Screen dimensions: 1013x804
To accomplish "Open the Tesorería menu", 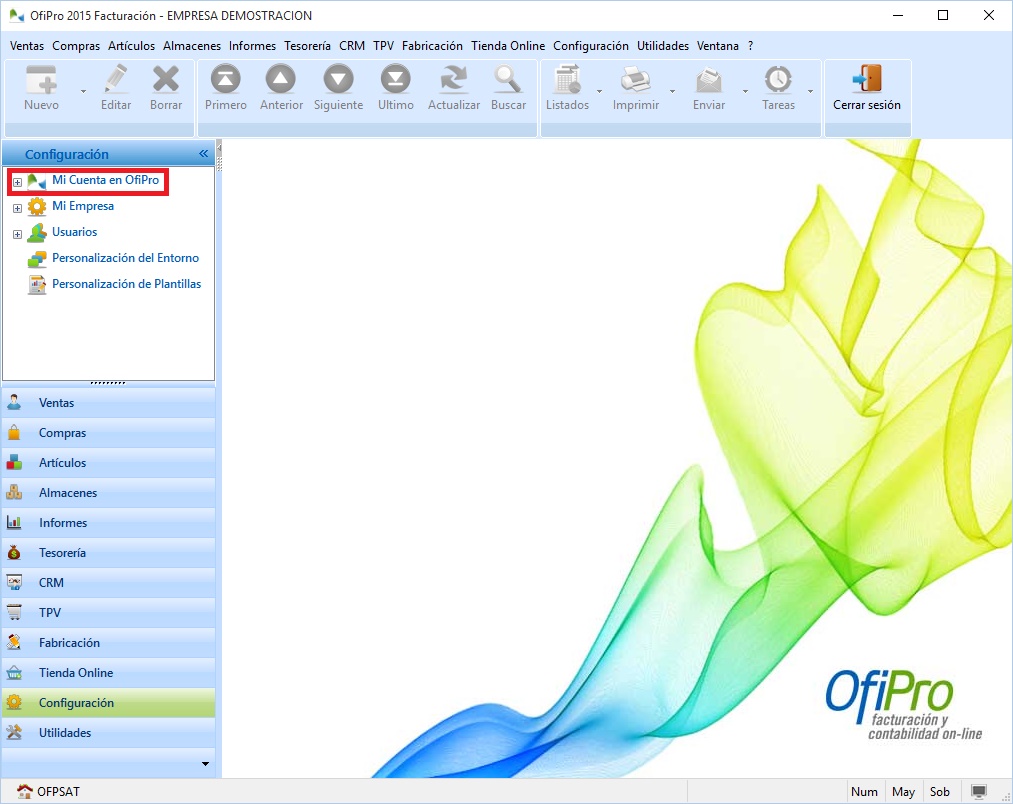I will click(307, 46).
